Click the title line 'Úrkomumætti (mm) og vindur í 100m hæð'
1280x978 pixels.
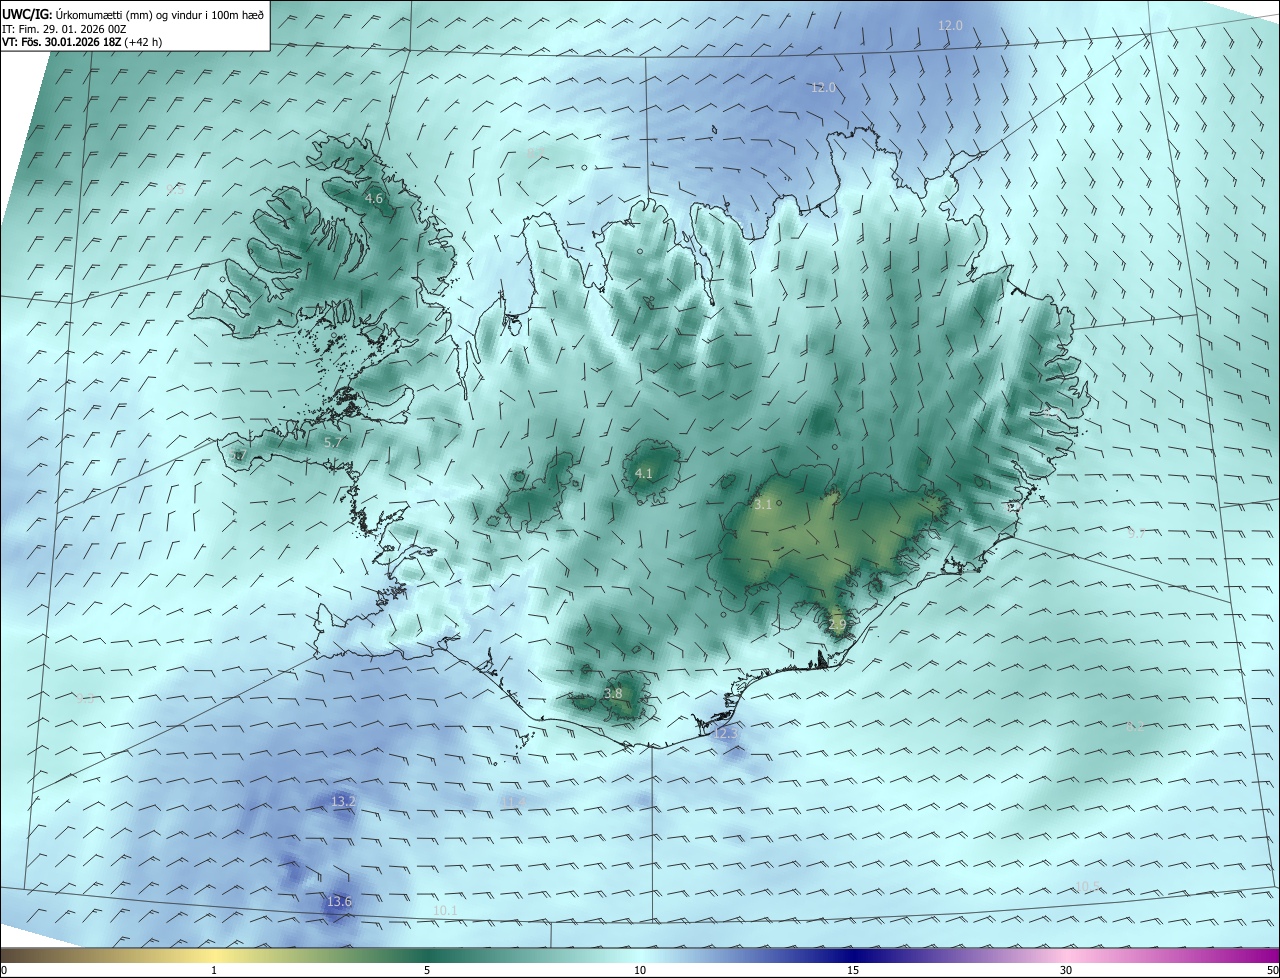[x=160, y=14]
